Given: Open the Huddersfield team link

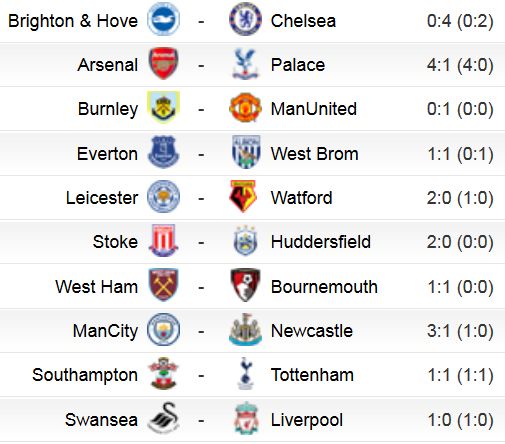Looking at the screenshot, I should coord(321,242).
